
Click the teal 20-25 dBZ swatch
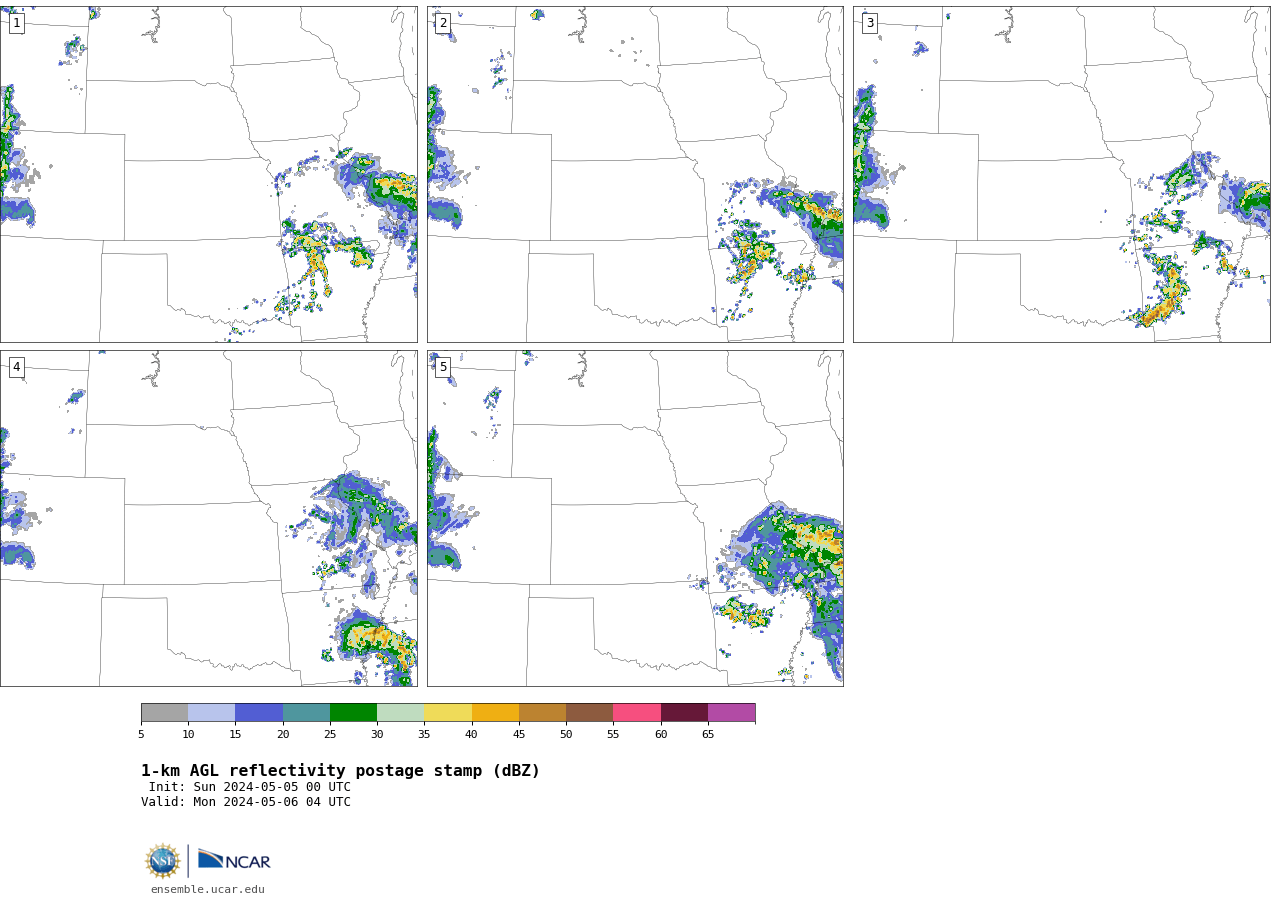click(306, 713)
